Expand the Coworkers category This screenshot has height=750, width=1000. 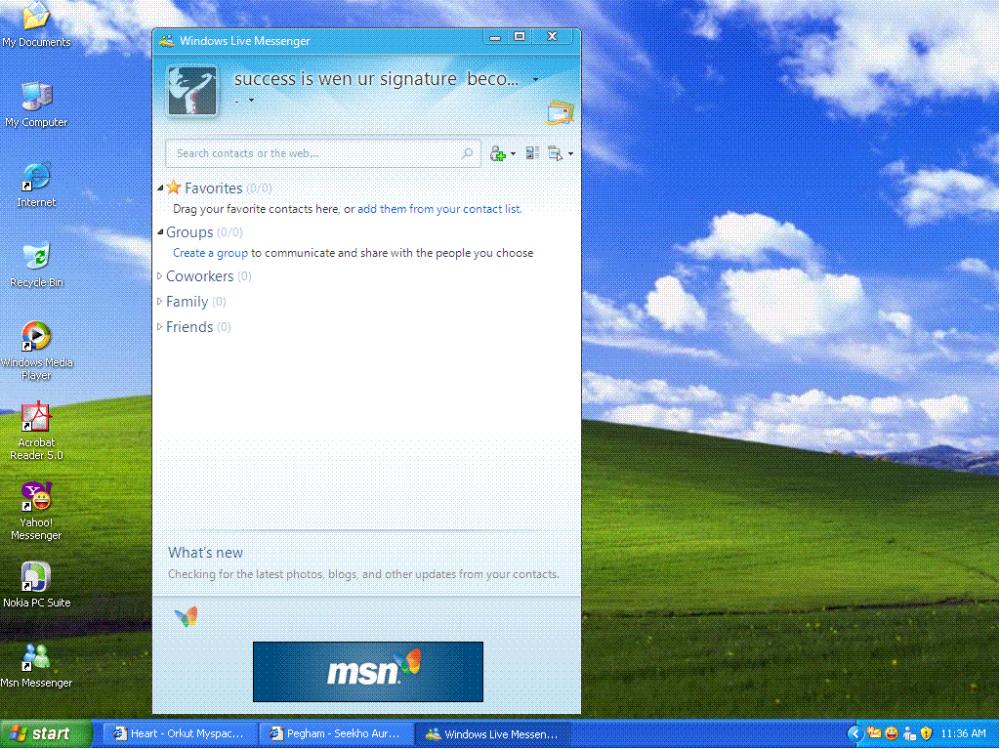159,276
